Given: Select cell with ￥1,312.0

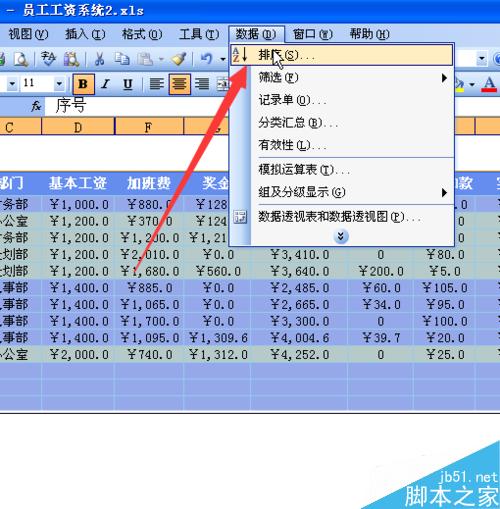Looking at the screenshot, I should coord(217,354).
